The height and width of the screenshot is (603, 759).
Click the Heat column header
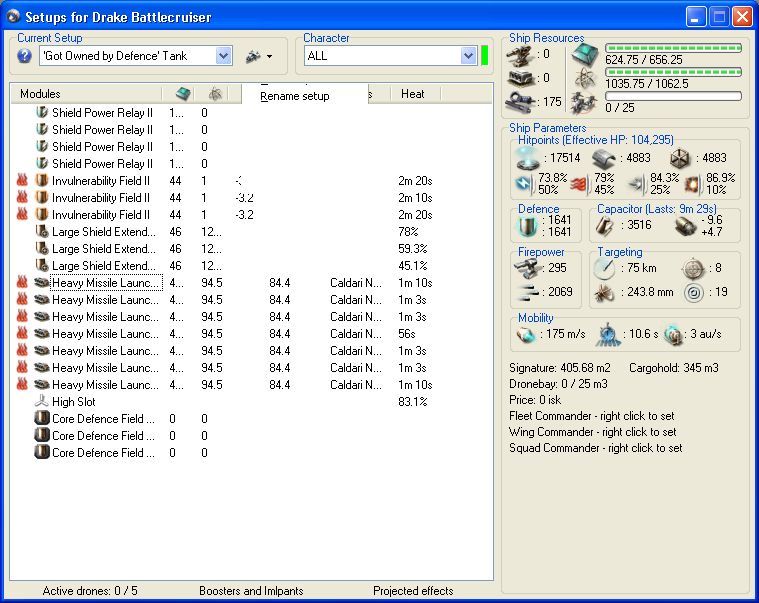[x=413, y=94]
